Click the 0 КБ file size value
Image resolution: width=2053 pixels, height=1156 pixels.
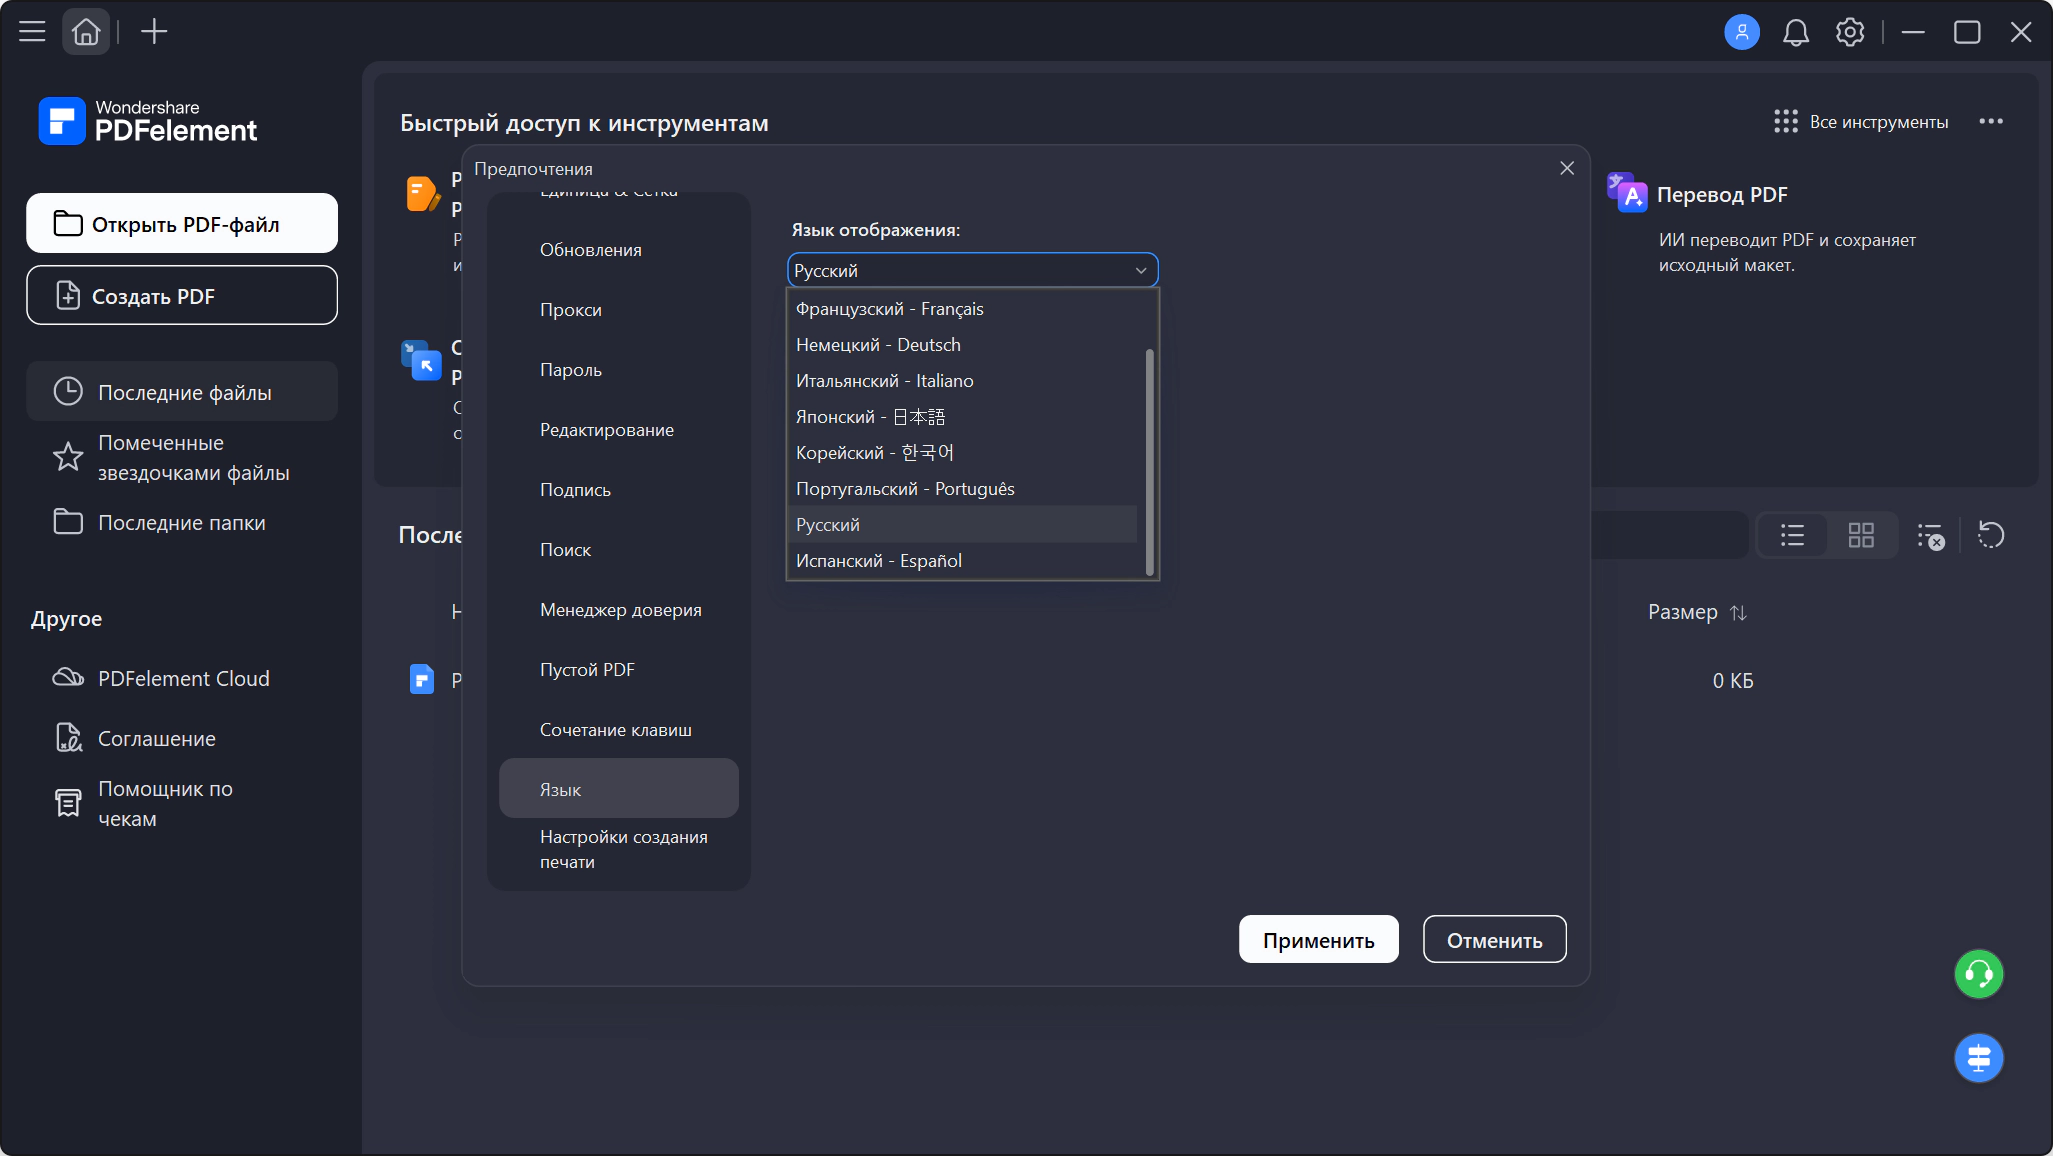point(1732,681)
